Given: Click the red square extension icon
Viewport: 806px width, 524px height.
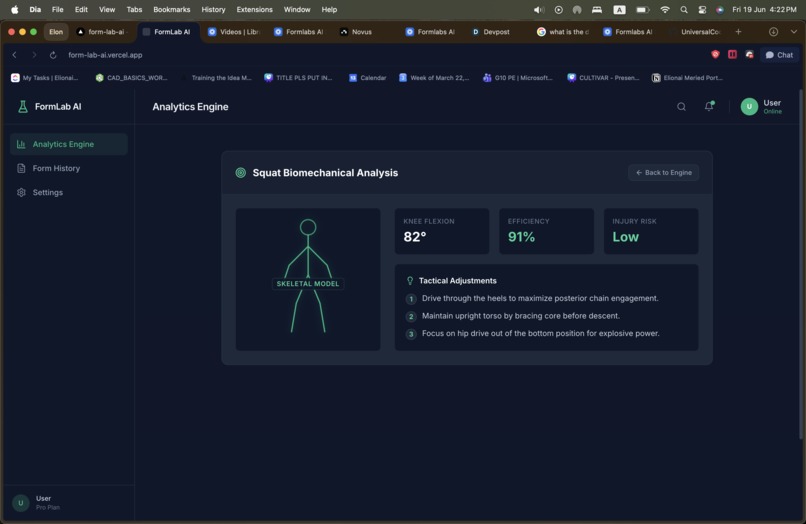Looking at the screenshot, I should click(732, 55).
